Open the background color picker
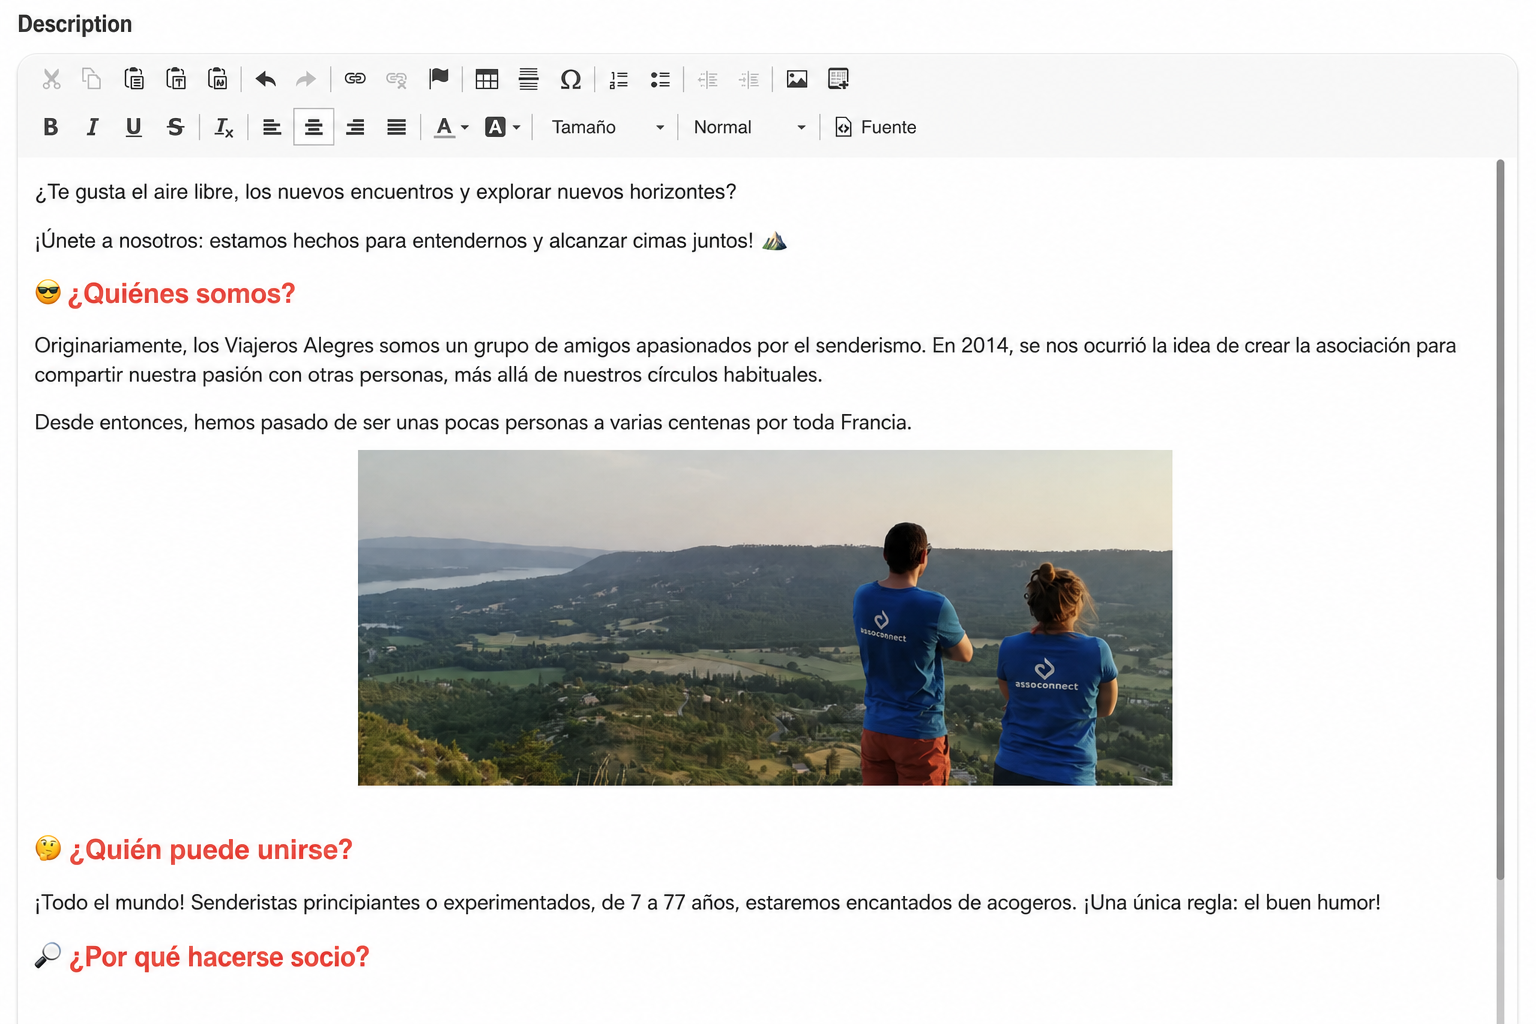1536x1024 pixels. [503, 127]
